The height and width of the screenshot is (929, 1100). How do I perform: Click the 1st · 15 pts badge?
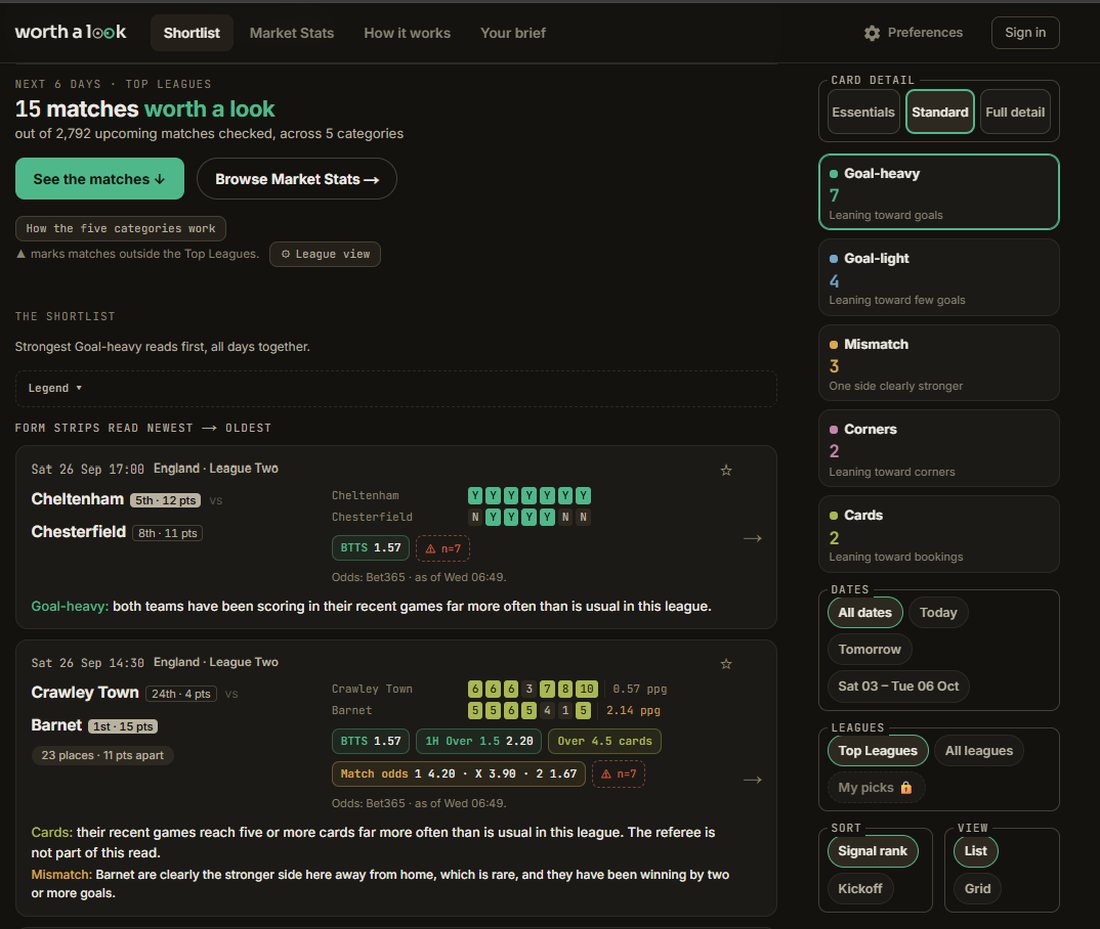coord(123,726)
